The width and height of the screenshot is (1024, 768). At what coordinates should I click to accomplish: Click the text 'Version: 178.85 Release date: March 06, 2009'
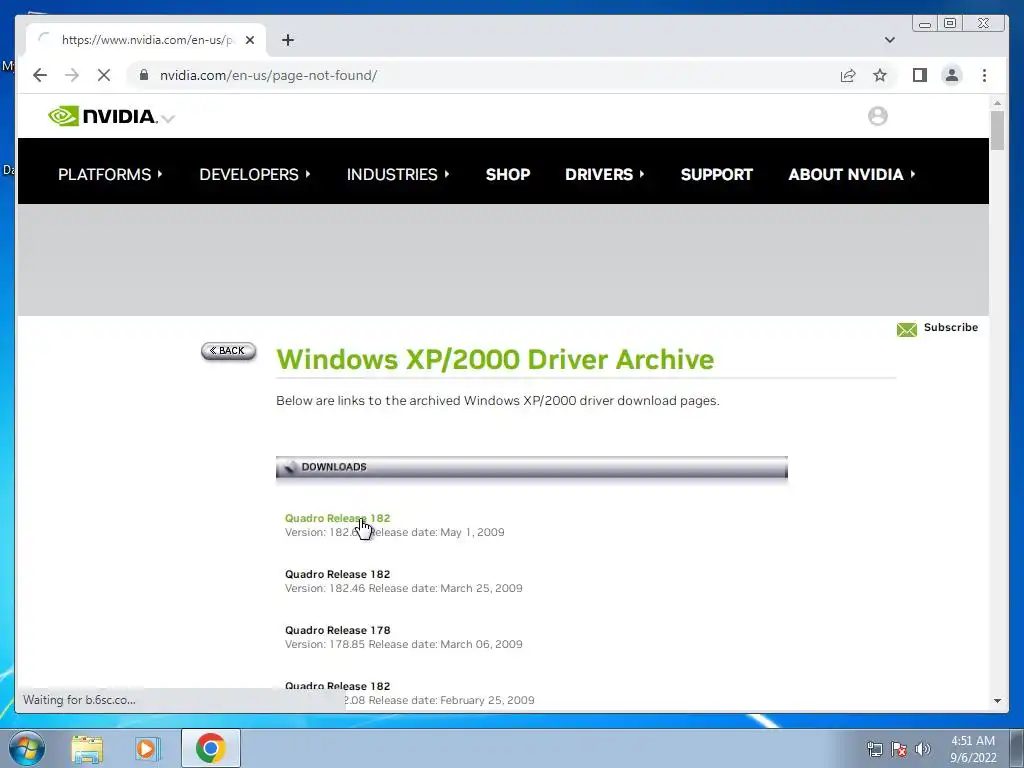[x=404, y=645]
